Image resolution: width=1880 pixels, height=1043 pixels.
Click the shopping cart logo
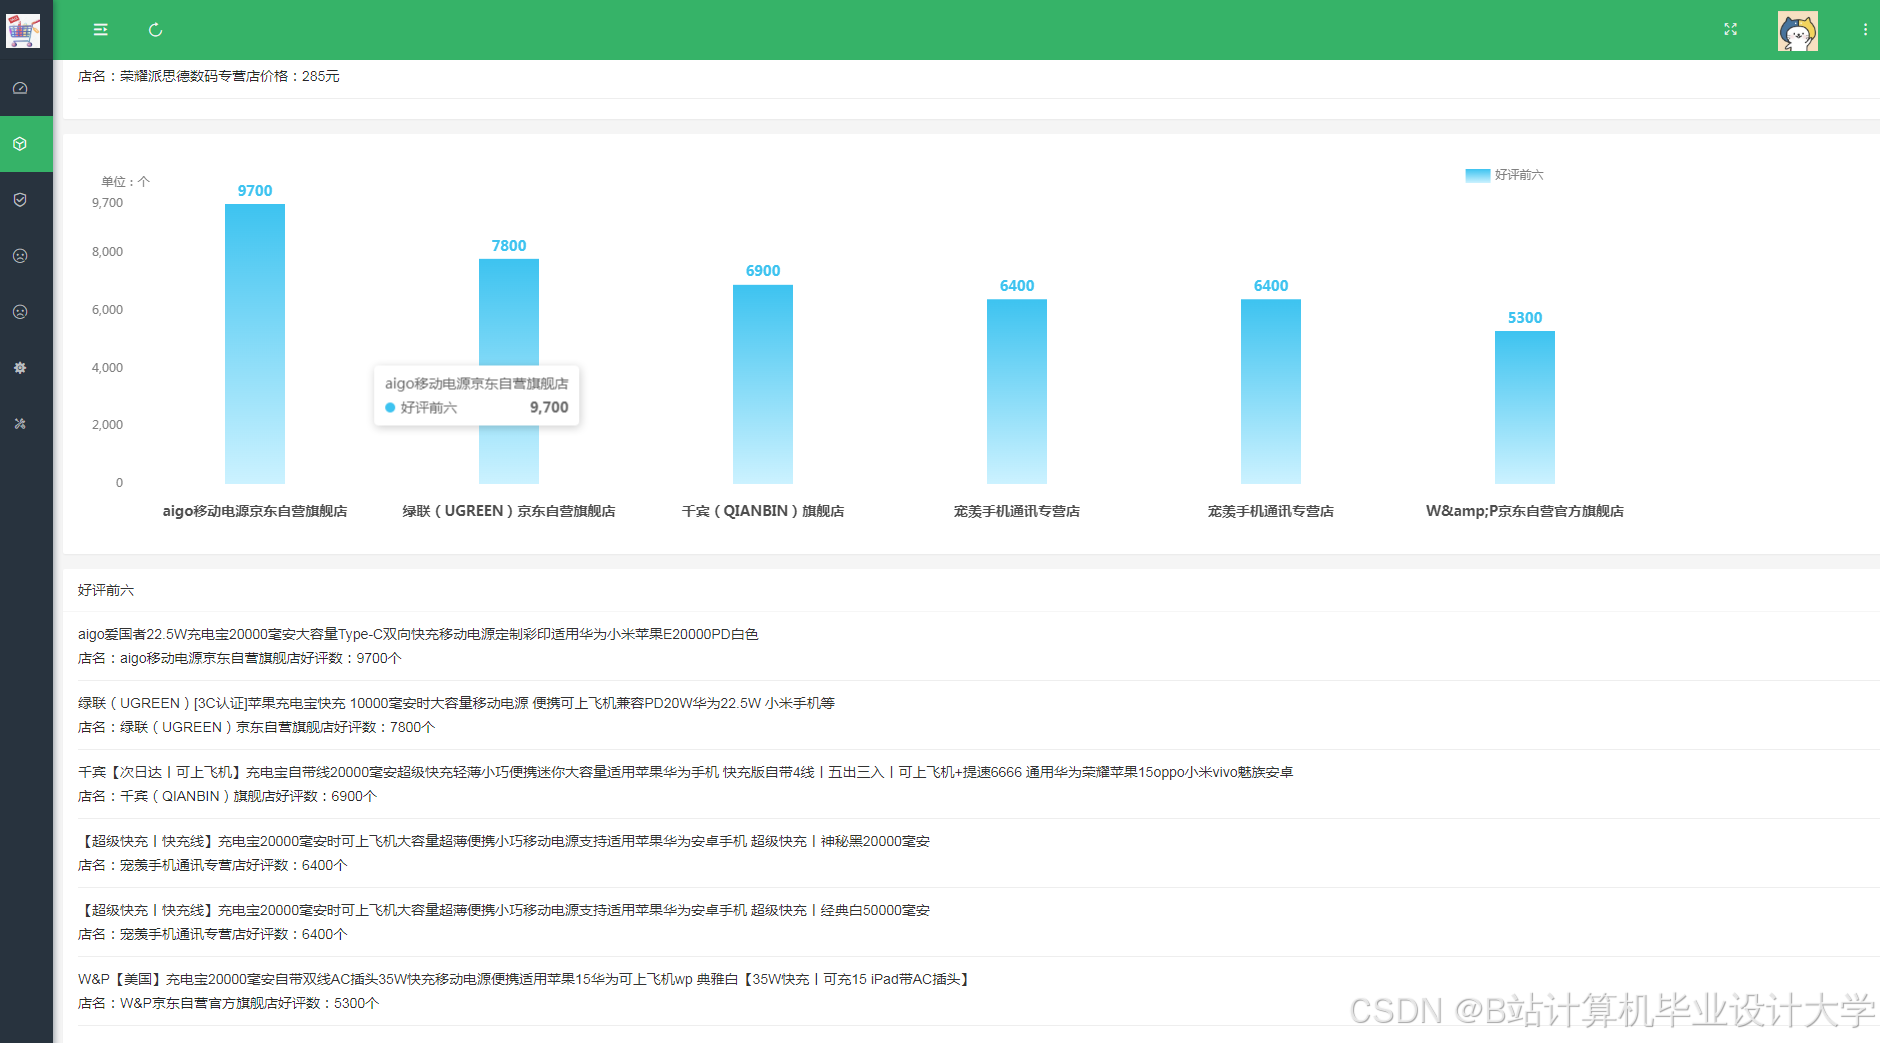23,30
